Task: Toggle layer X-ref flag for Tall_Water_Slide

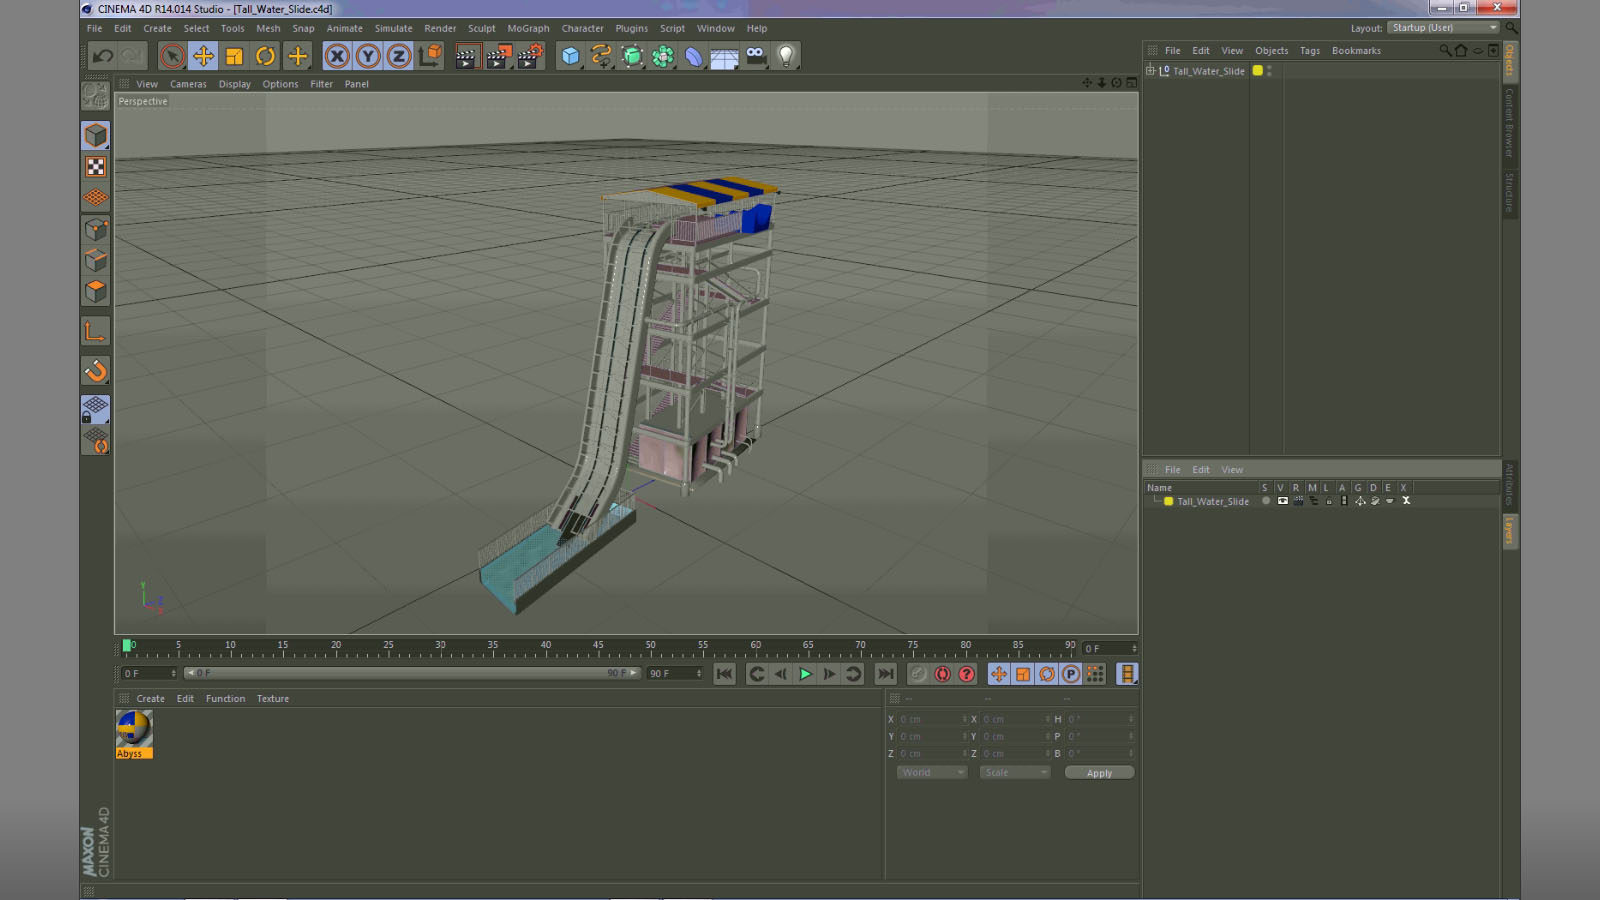Action: coord(1406,501)
